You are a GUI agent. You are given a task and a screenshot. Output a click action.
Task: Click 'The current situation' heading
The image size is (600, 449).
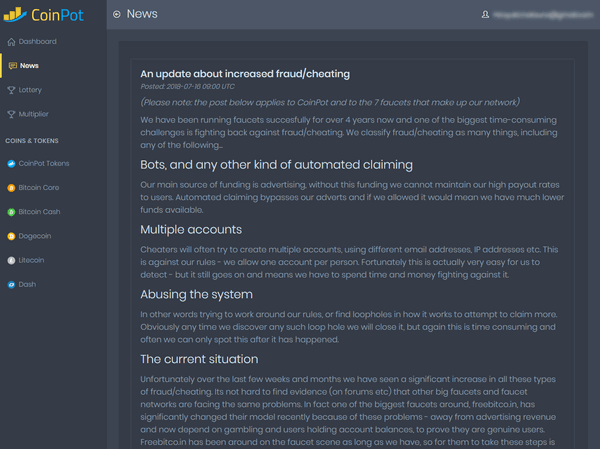(x=199, y=359)
